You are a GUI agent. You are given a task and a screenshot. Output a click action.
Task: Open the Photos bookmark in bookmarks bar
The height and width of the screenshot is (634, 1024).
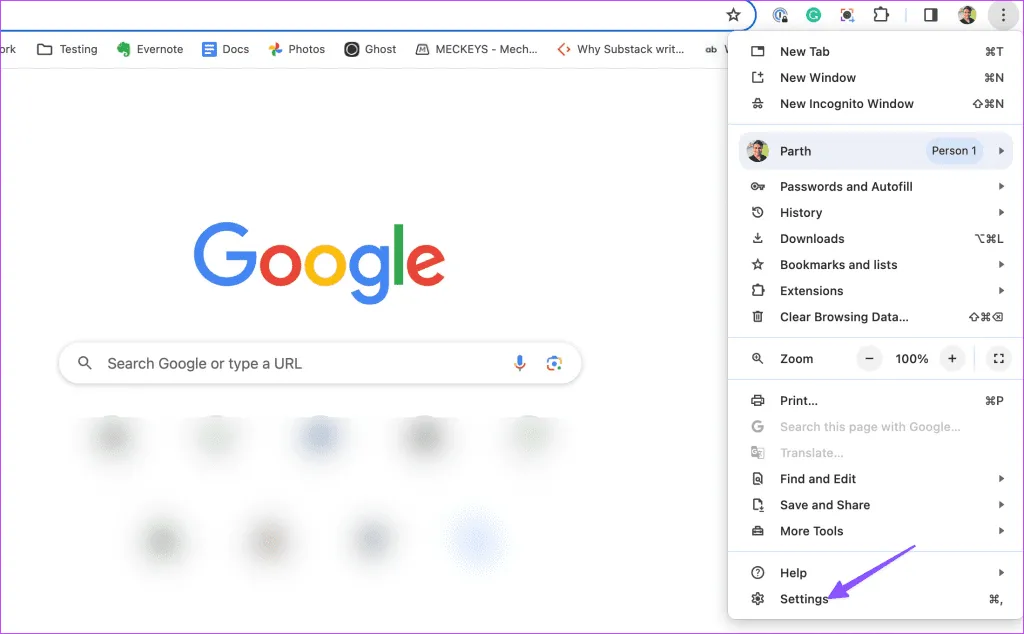tap(297, 49)
